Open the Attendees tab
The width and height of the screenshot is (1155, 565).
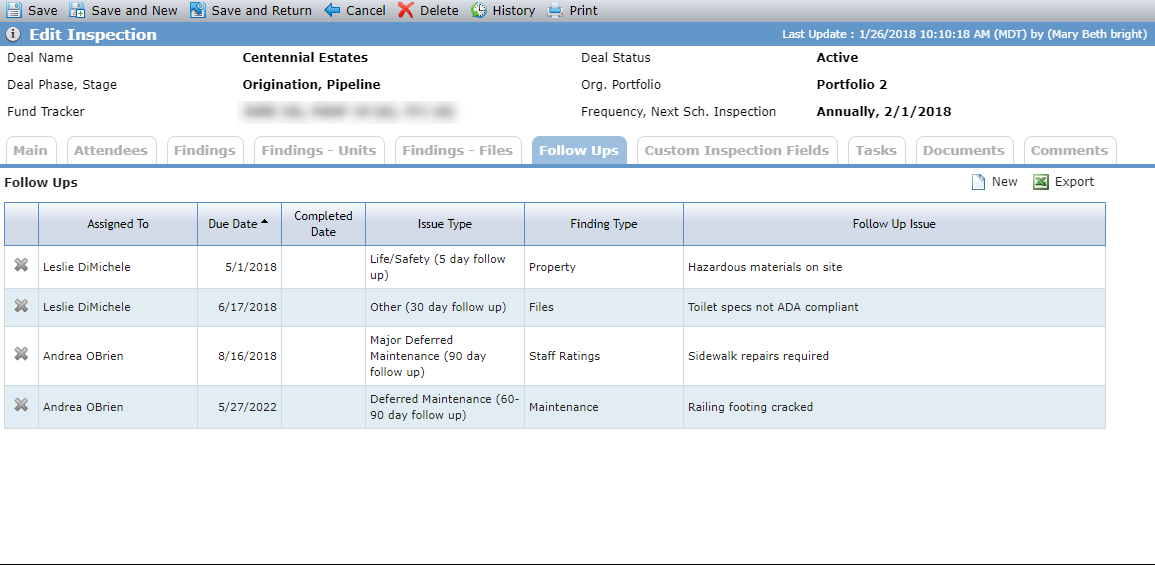tap(111, 150)
